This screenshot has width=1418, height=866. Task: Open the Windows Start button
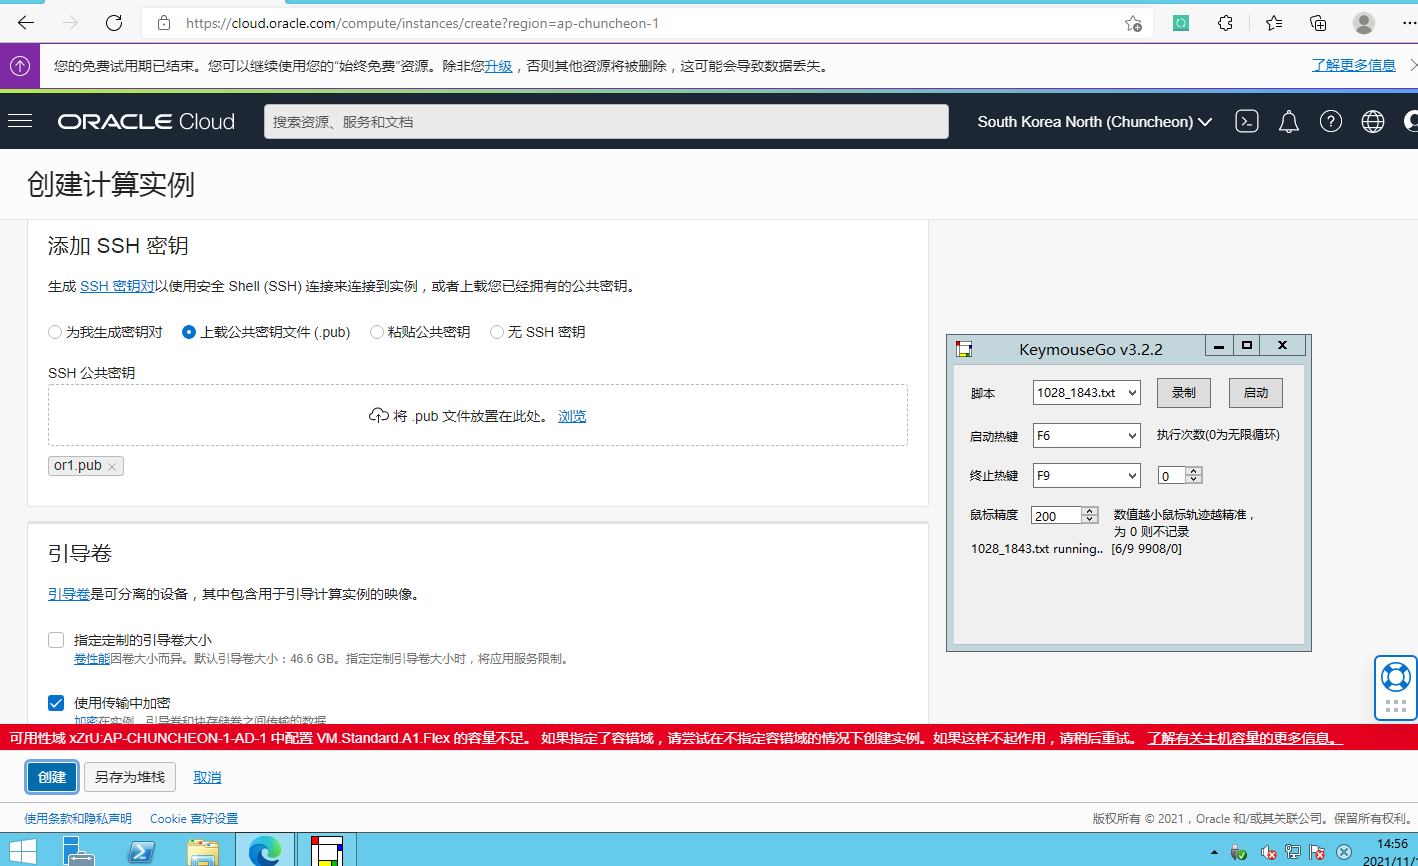pos(22,851)
